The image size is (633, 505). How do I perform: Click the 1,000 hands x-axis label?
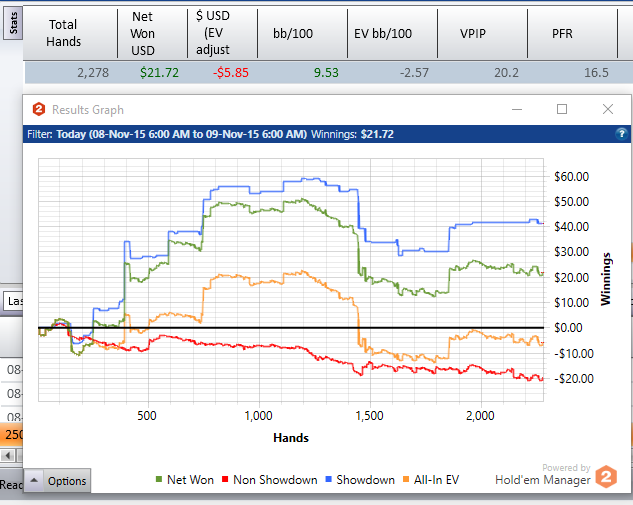(258, 415)
